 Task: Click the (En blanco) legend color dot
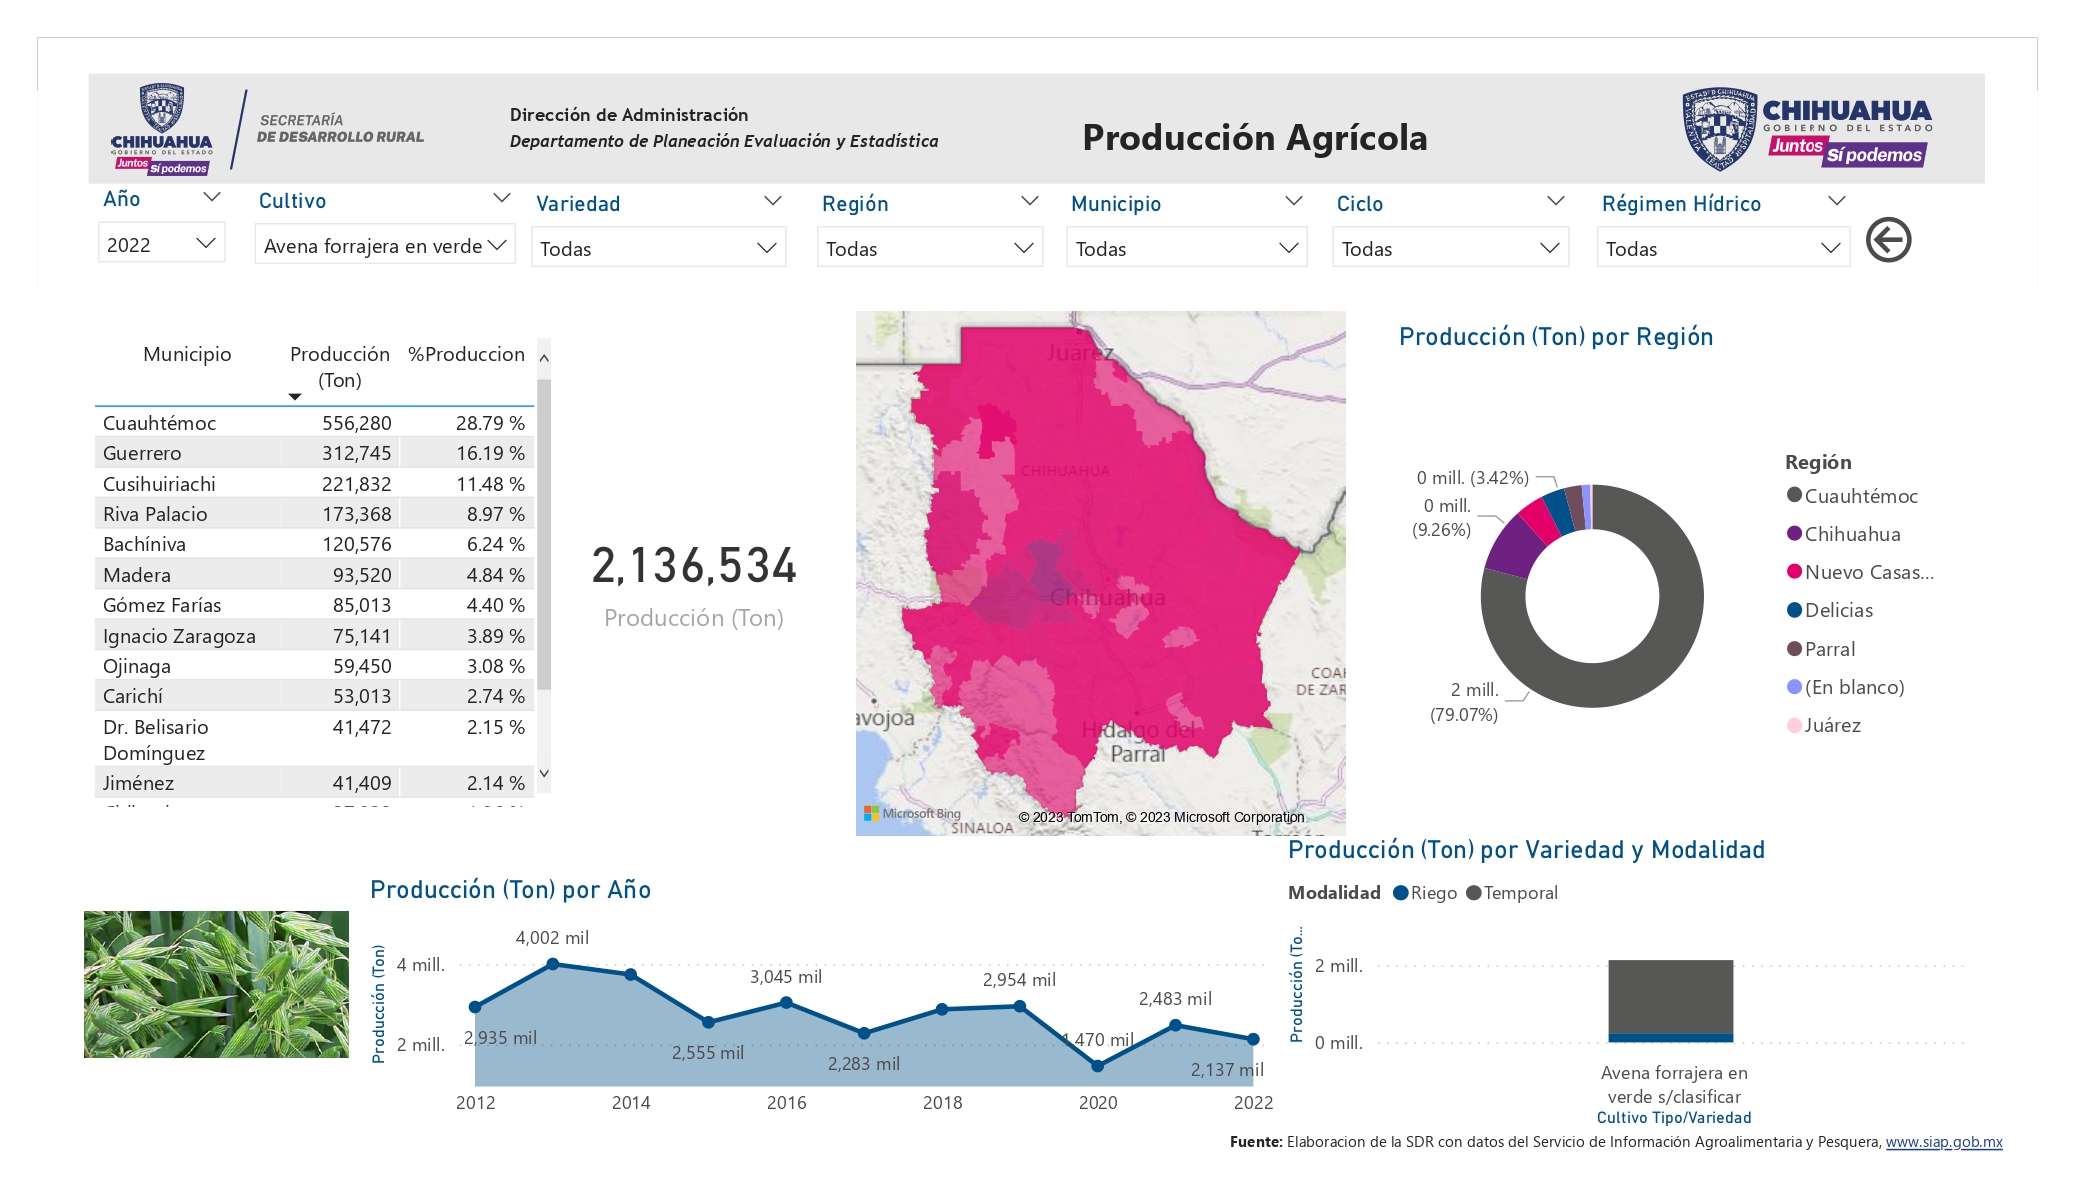(1794, 686)
